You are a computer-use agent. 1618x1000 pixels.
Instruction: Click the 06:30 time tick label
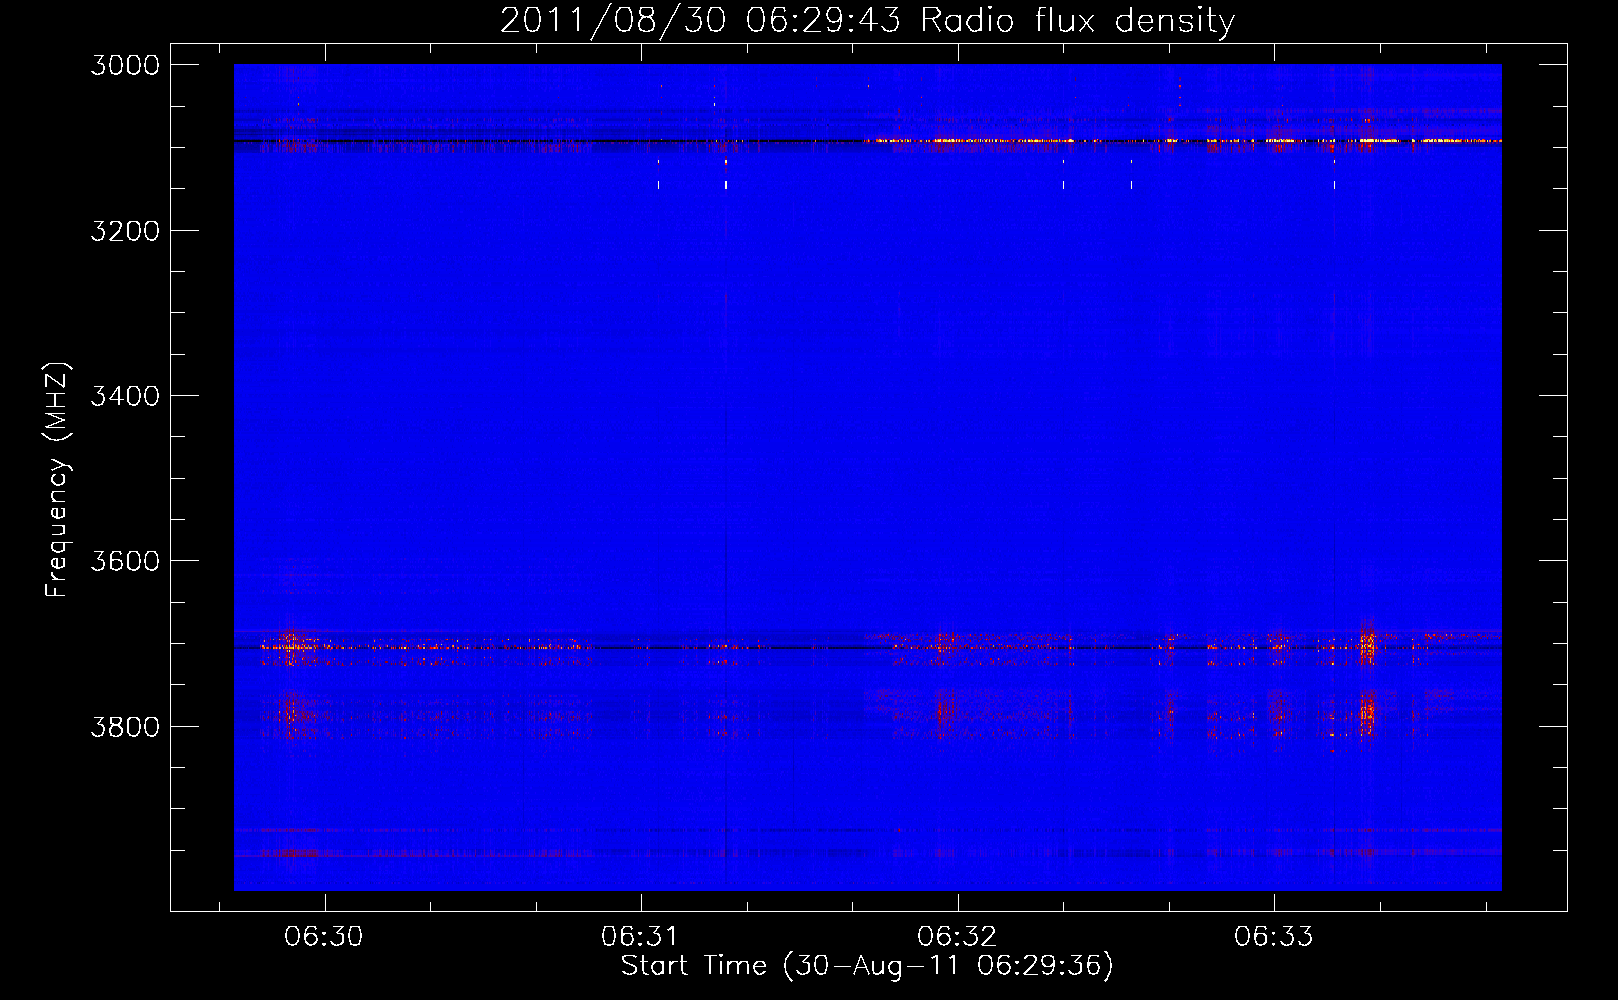tap(324, 937)
